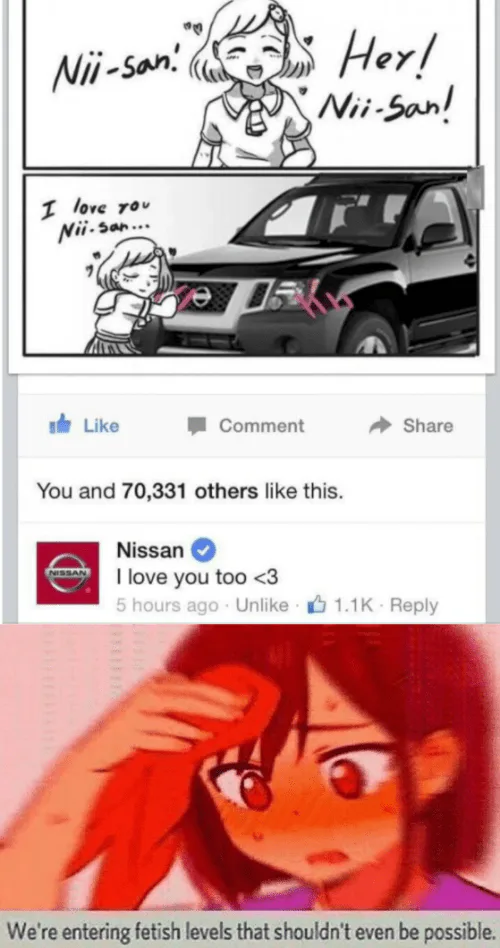Click the Comment speech bubble icon
This screenshot has width=500, height=948.
point(197,426)
